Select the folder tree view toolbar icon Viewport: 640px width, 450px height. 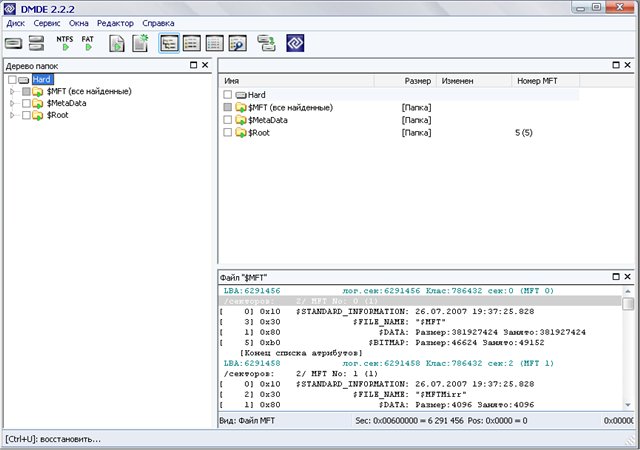point(169,43)
